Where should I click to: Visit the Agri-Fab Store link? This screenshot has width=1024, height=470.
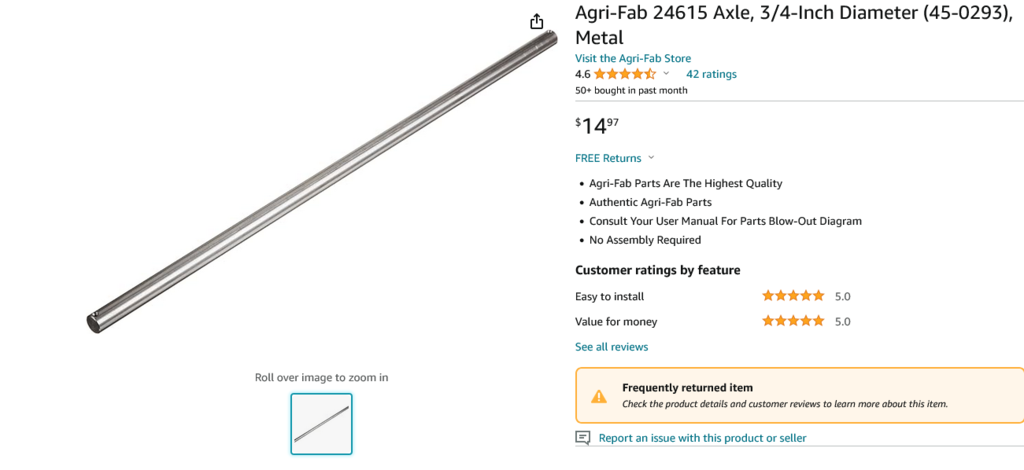(x=632, y=58)
